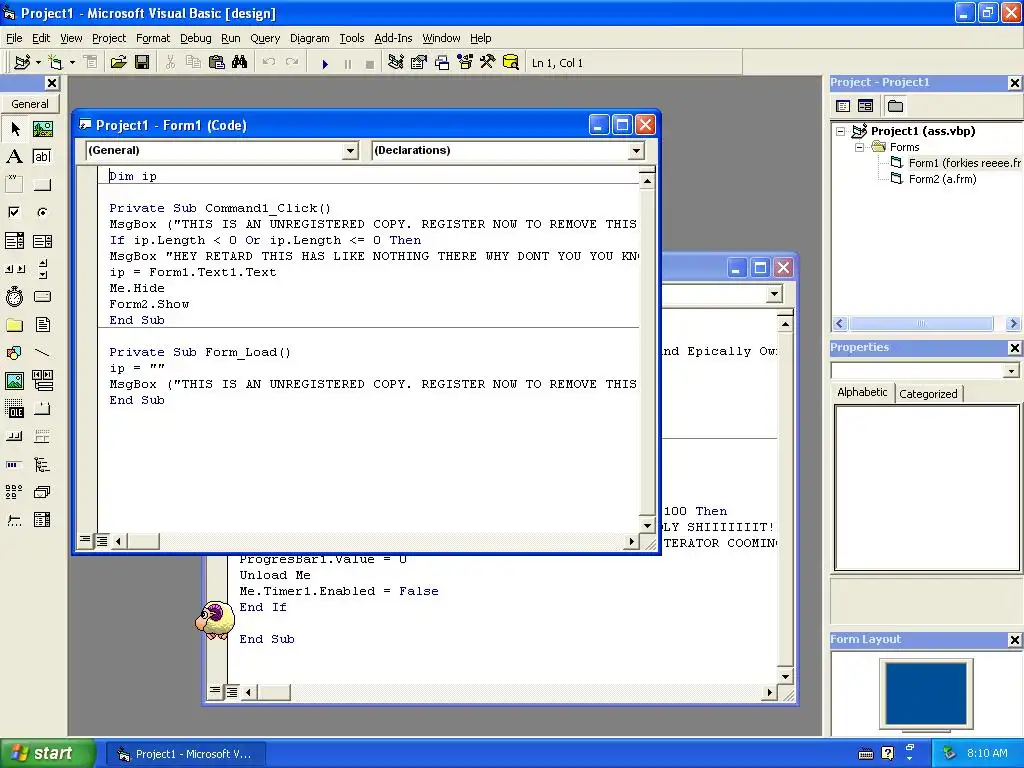Image resolution: width=1024 pixels, height=768 pixels.
Task: Close the toolbox panel
Action: 52,83
